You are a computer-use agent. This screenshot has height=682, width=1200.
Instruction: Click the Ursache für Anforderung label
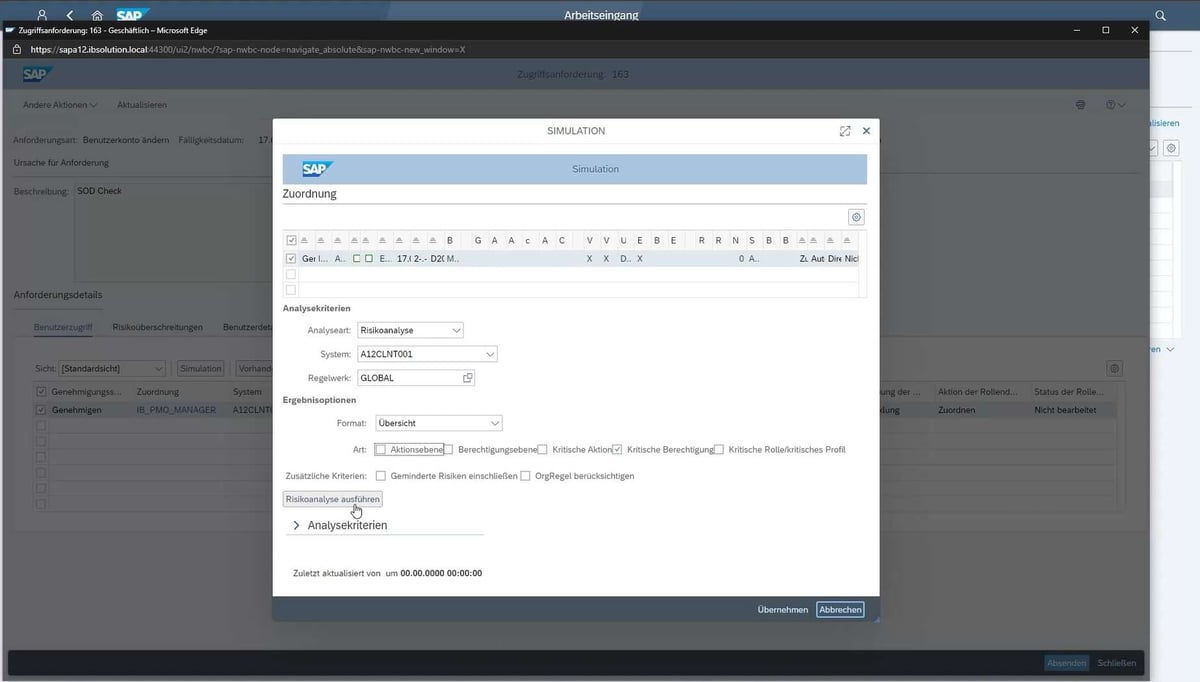61,162
